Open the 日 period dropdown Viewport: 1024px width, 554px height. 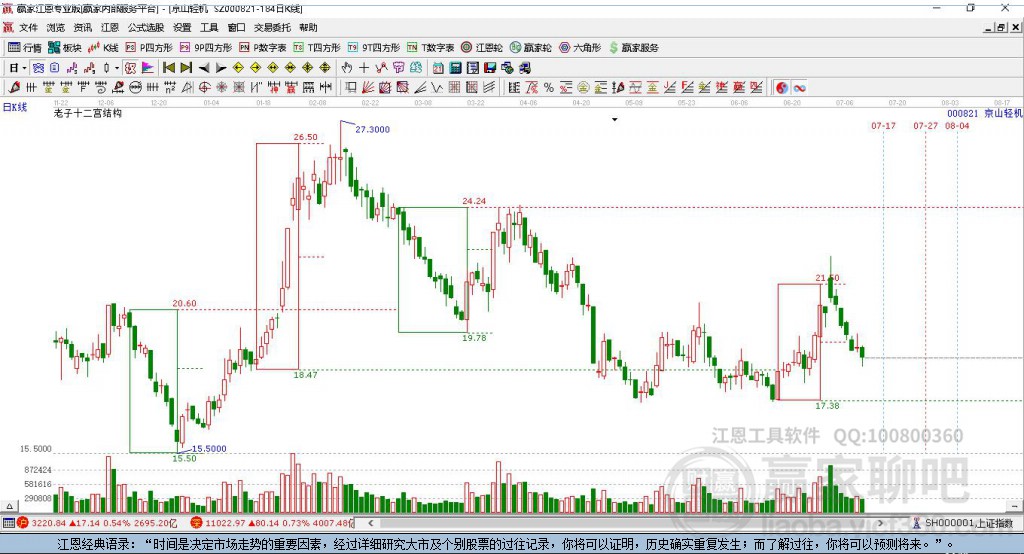coord(18,68)
